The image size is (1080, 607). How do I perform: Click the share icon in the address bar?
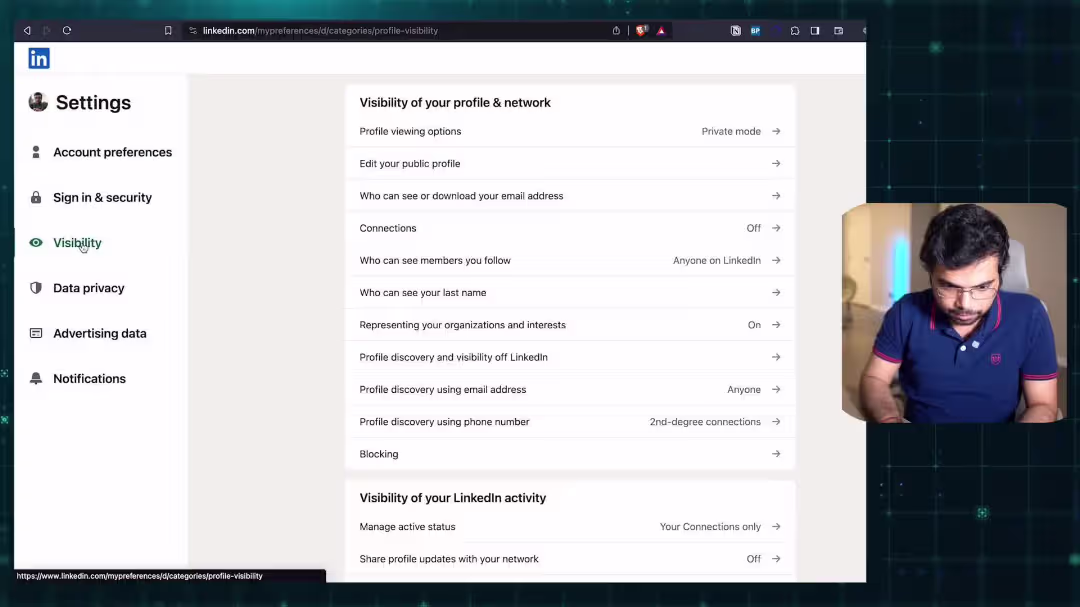pos(616,30)
